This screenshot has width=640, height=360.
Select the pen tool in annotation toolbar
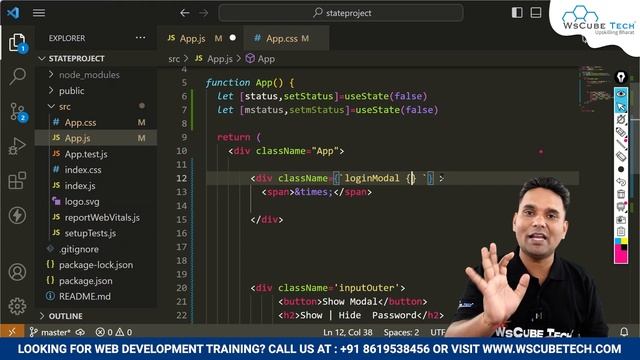click(x=621, y=119)
